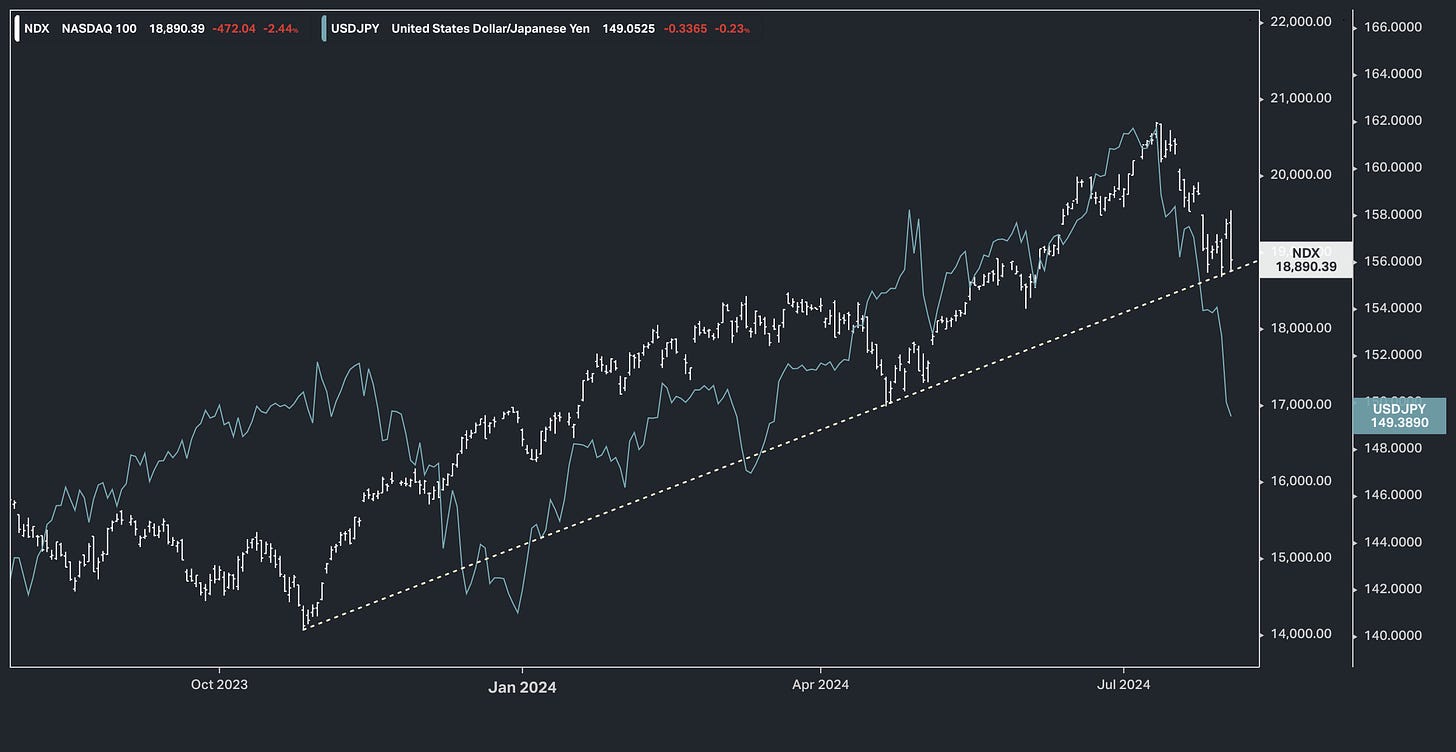Select the NASDAQ 100 legend name
The height and width of the screenshot is (752, 1456).
point(99,29)
